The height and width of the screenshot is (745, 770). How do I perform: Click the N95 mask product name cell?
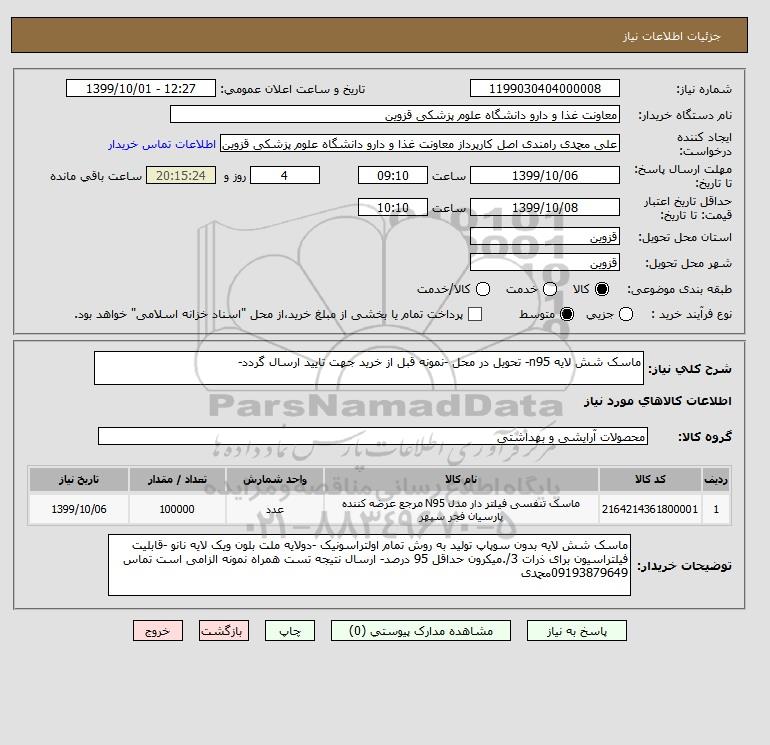click(461, 510)
